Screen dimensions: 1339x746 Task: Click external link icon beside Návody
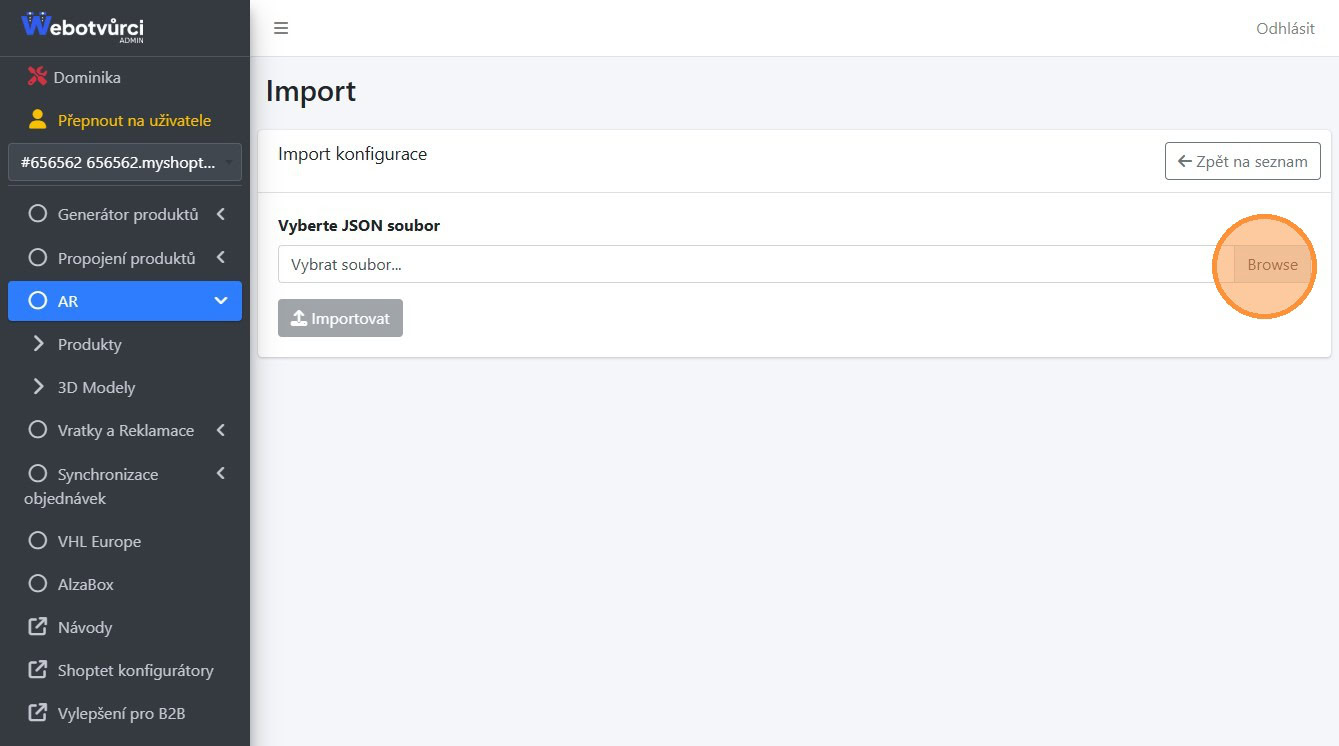point(38,626)
